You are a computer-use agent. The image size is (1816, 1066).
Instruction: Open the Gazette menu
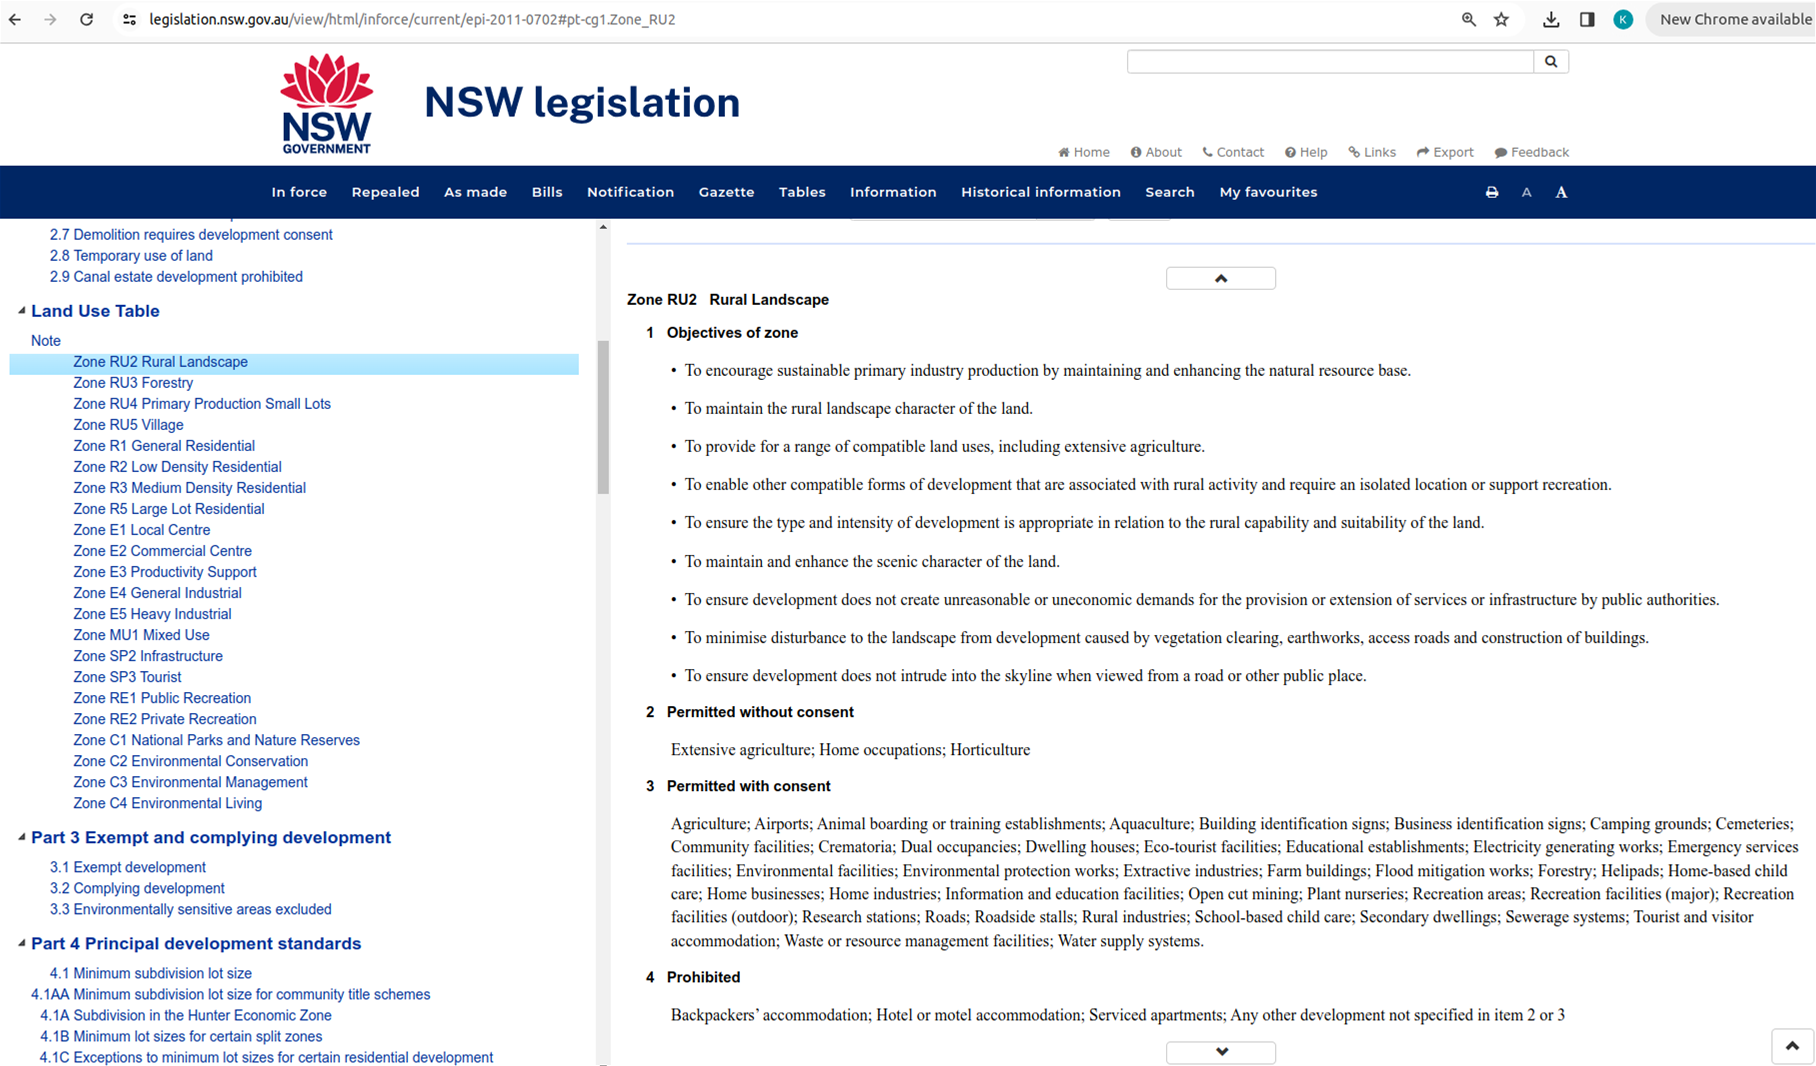click(x=726, y=192)
